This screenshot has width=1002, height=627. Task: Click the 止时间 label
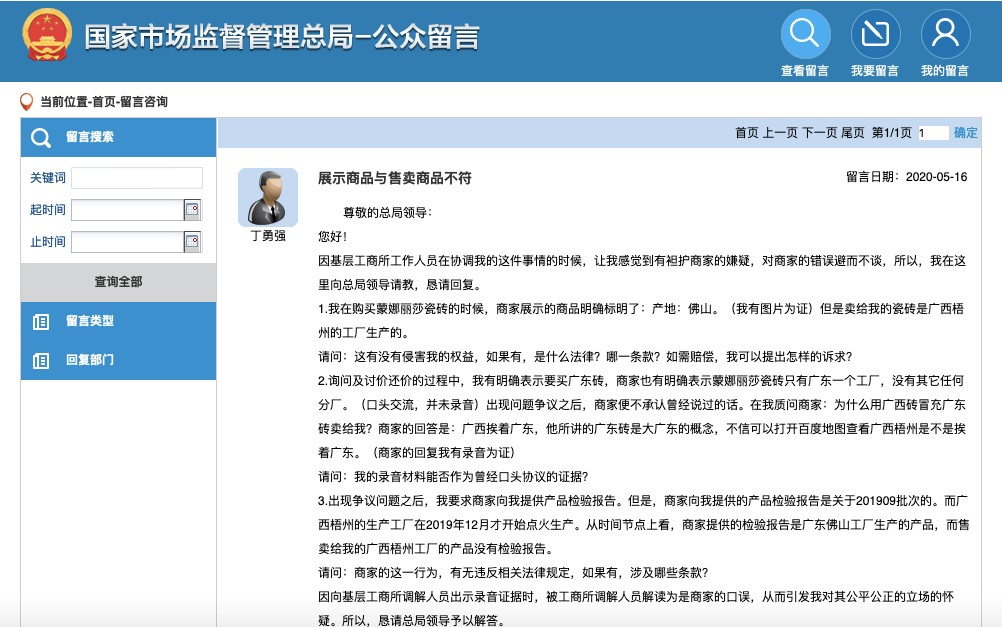(x=48, y=242)
